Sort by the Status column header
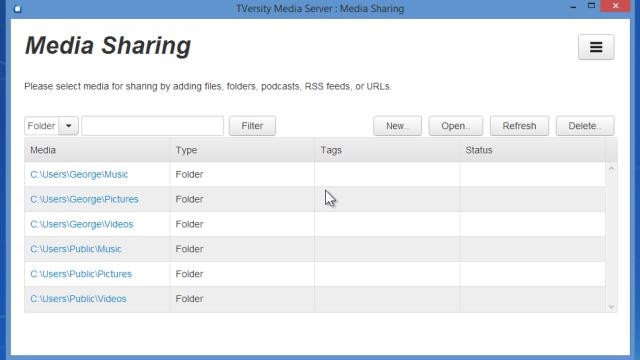Screen dimensions: 640x360 click(532, 150)
